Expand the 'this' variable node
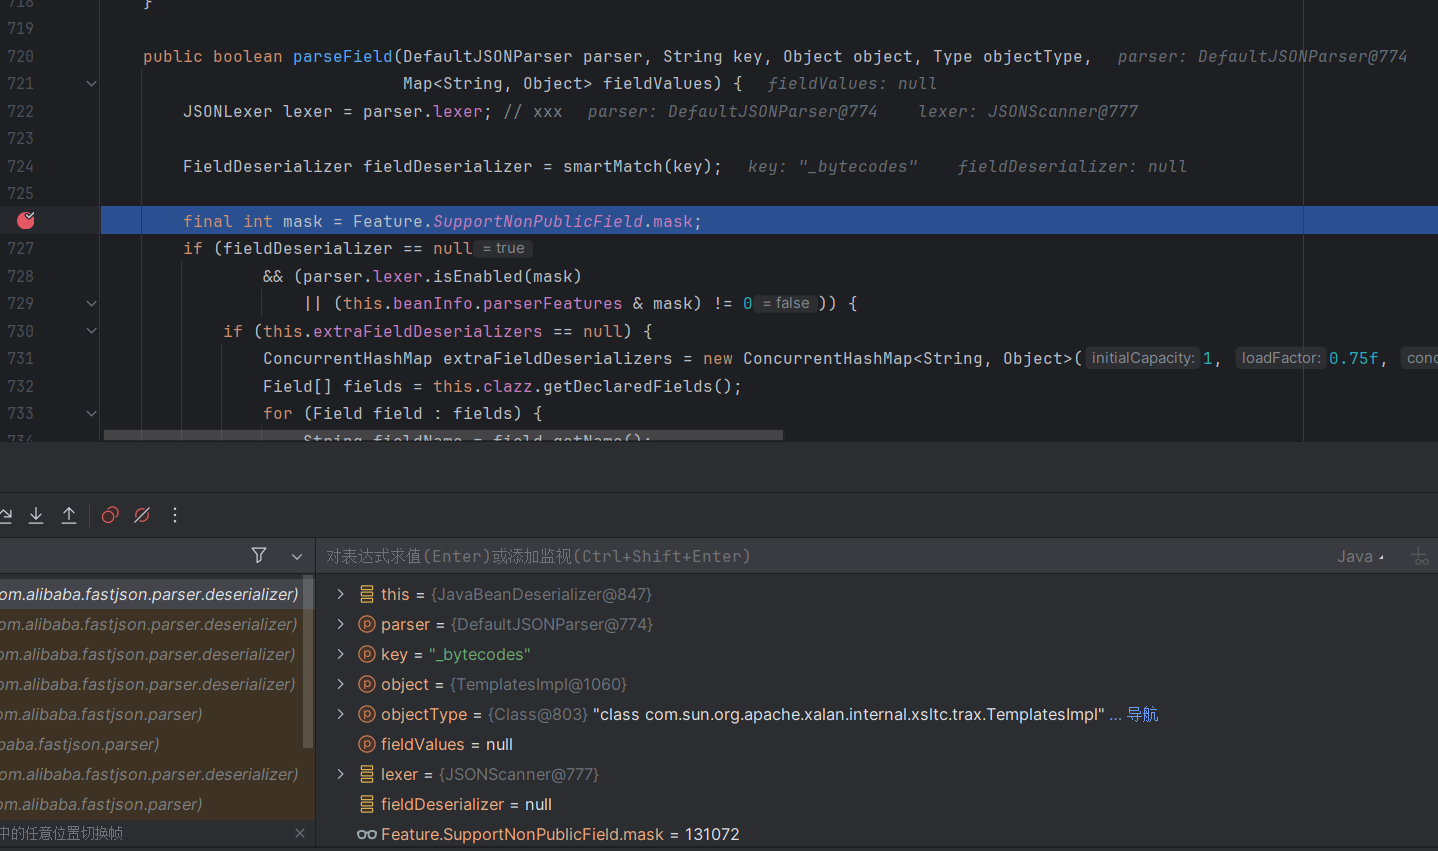This screenshot has height=851, width=1438. 341,594
